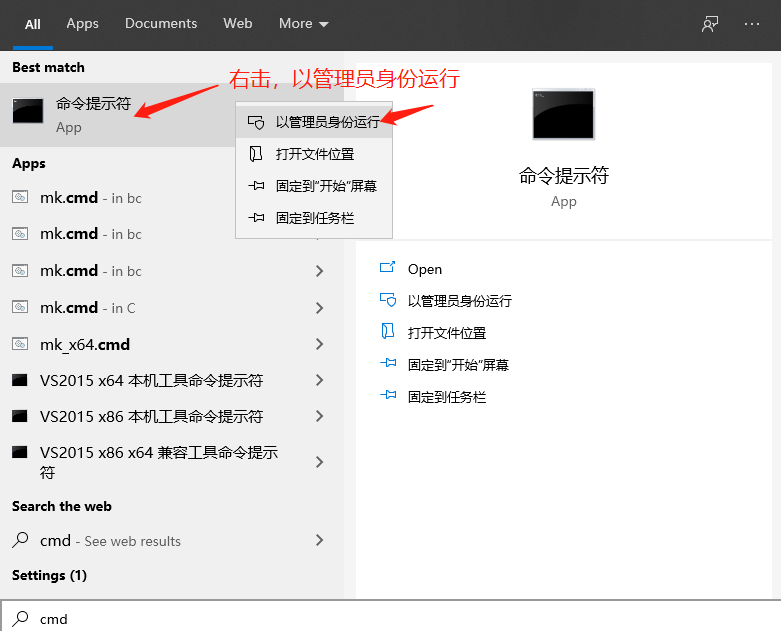The height and width of the screenshot is (631, 781).
Task: Click console icon of VS2015 x64 本机工具
Action: point(19,380)
